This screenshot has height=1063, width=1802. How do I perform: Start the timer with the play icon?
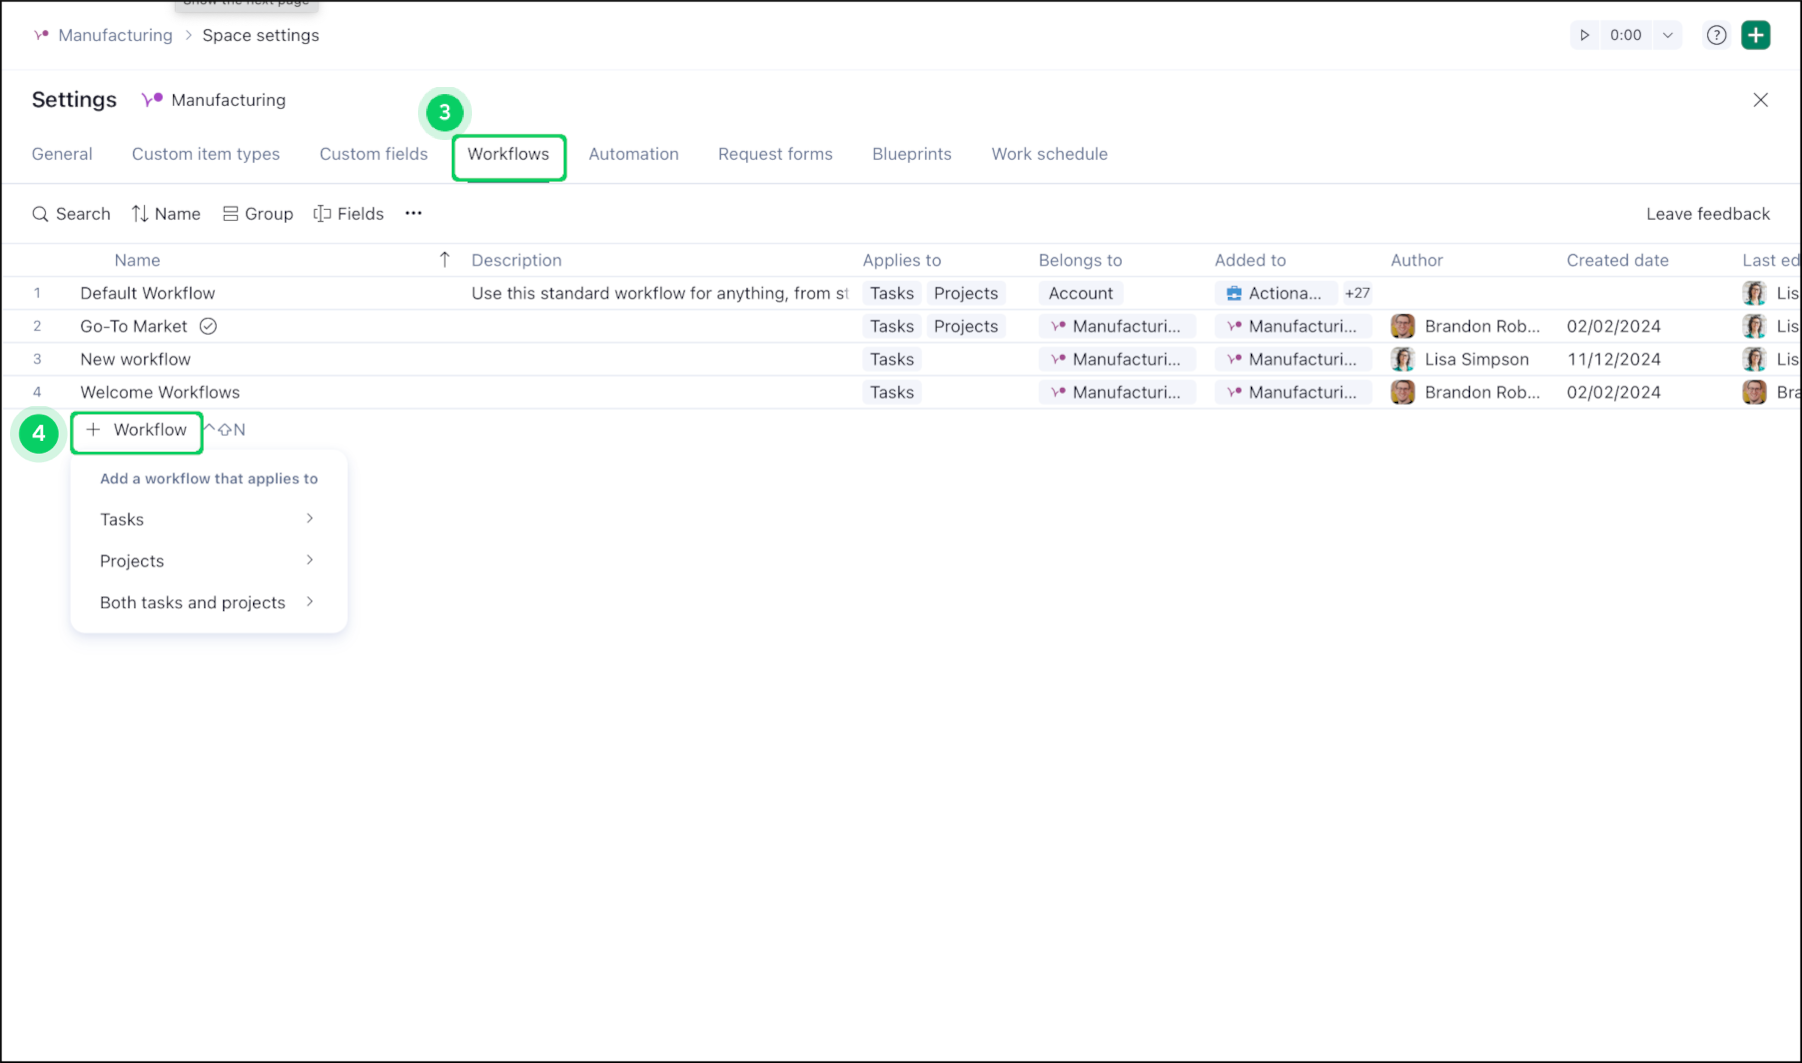tap(1584, 34)
